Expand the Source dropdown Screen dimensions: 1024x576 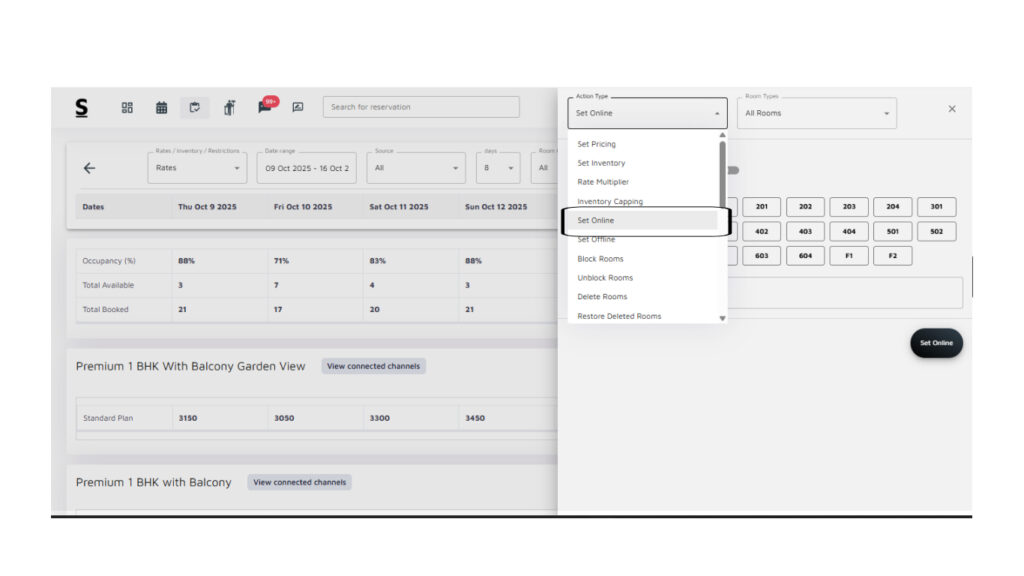click(x=415, y=168)
